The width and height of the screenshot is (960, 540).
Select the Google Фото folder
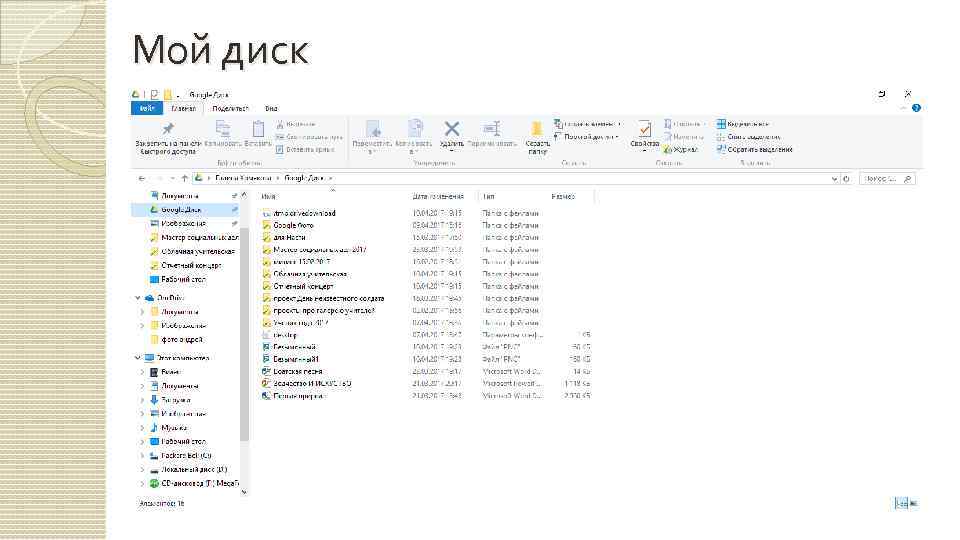[288, 225]
